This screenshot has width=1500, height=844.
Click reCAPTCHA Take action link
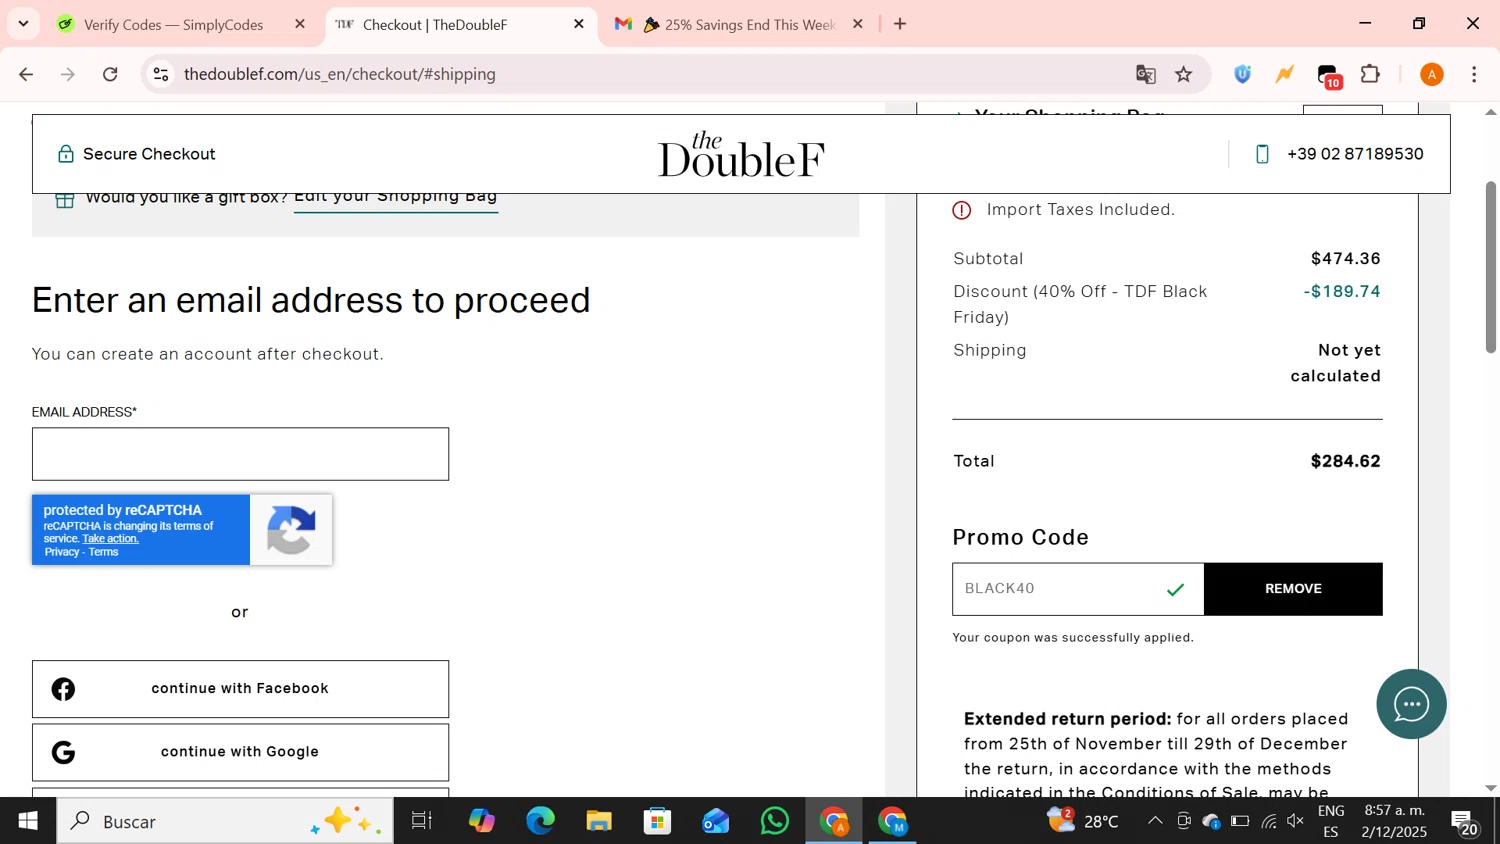110,539
